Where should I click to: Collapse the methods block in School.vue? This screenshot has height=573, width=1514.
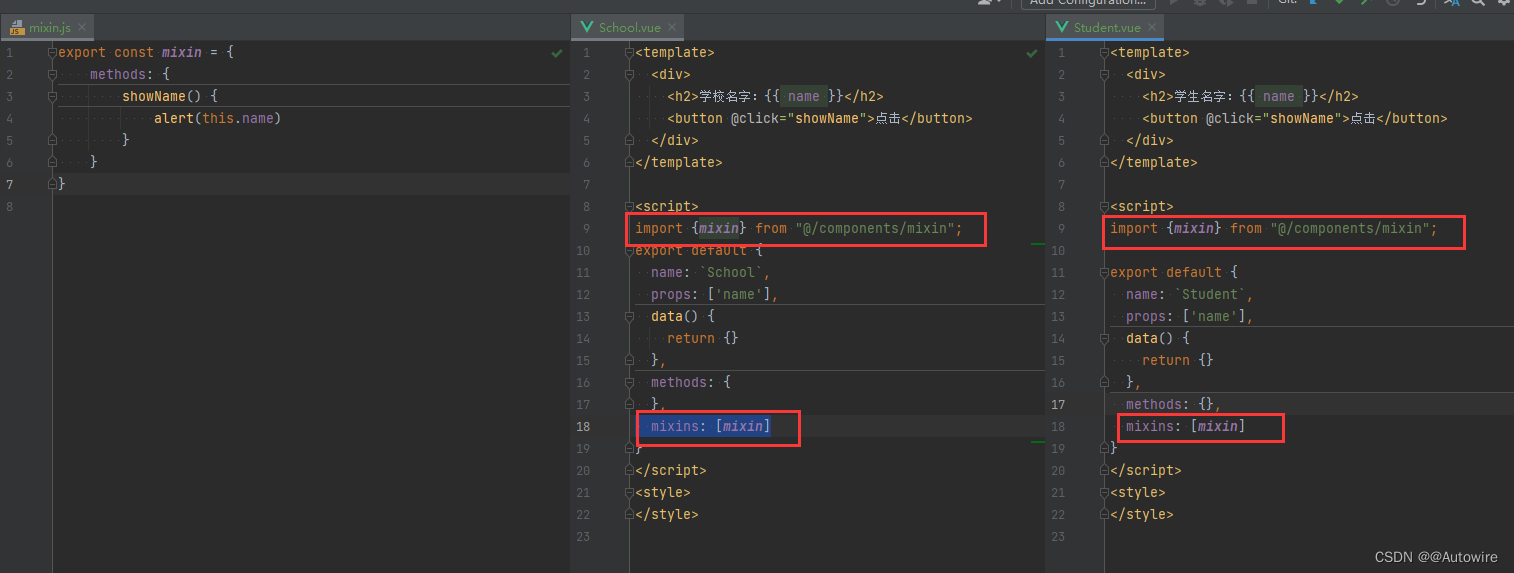tap(629, 382)
